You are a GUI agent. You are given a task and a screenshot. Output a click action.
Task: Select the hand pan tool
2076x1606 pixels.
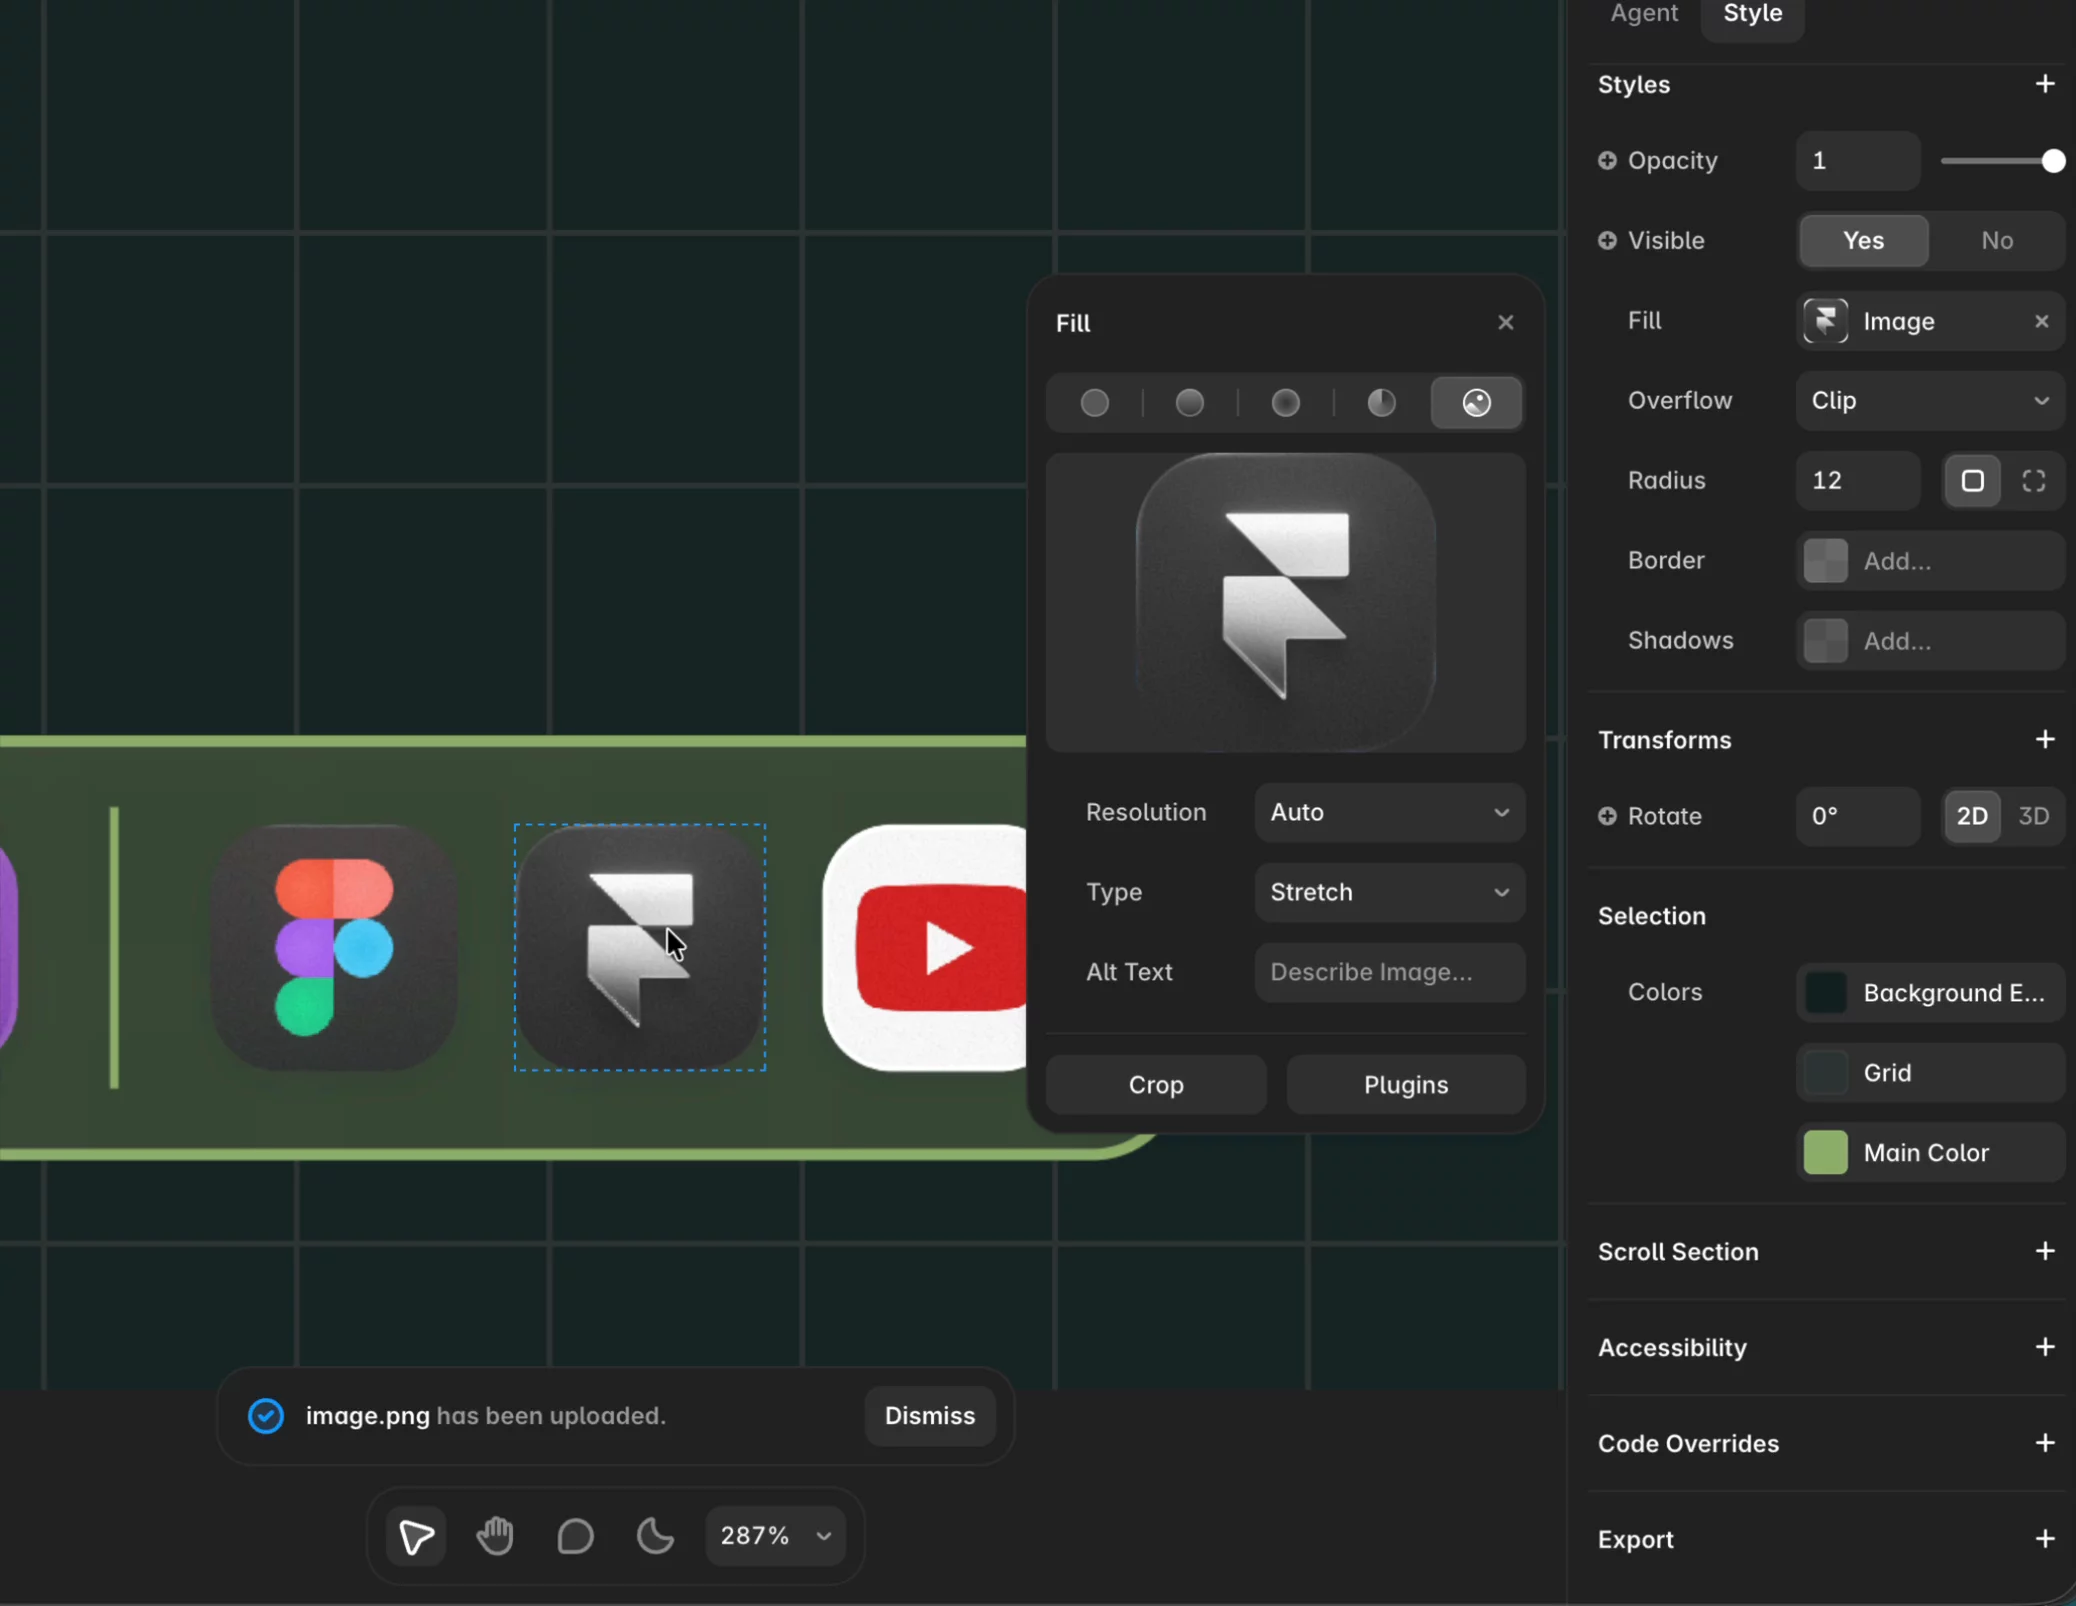(495, 1535)
